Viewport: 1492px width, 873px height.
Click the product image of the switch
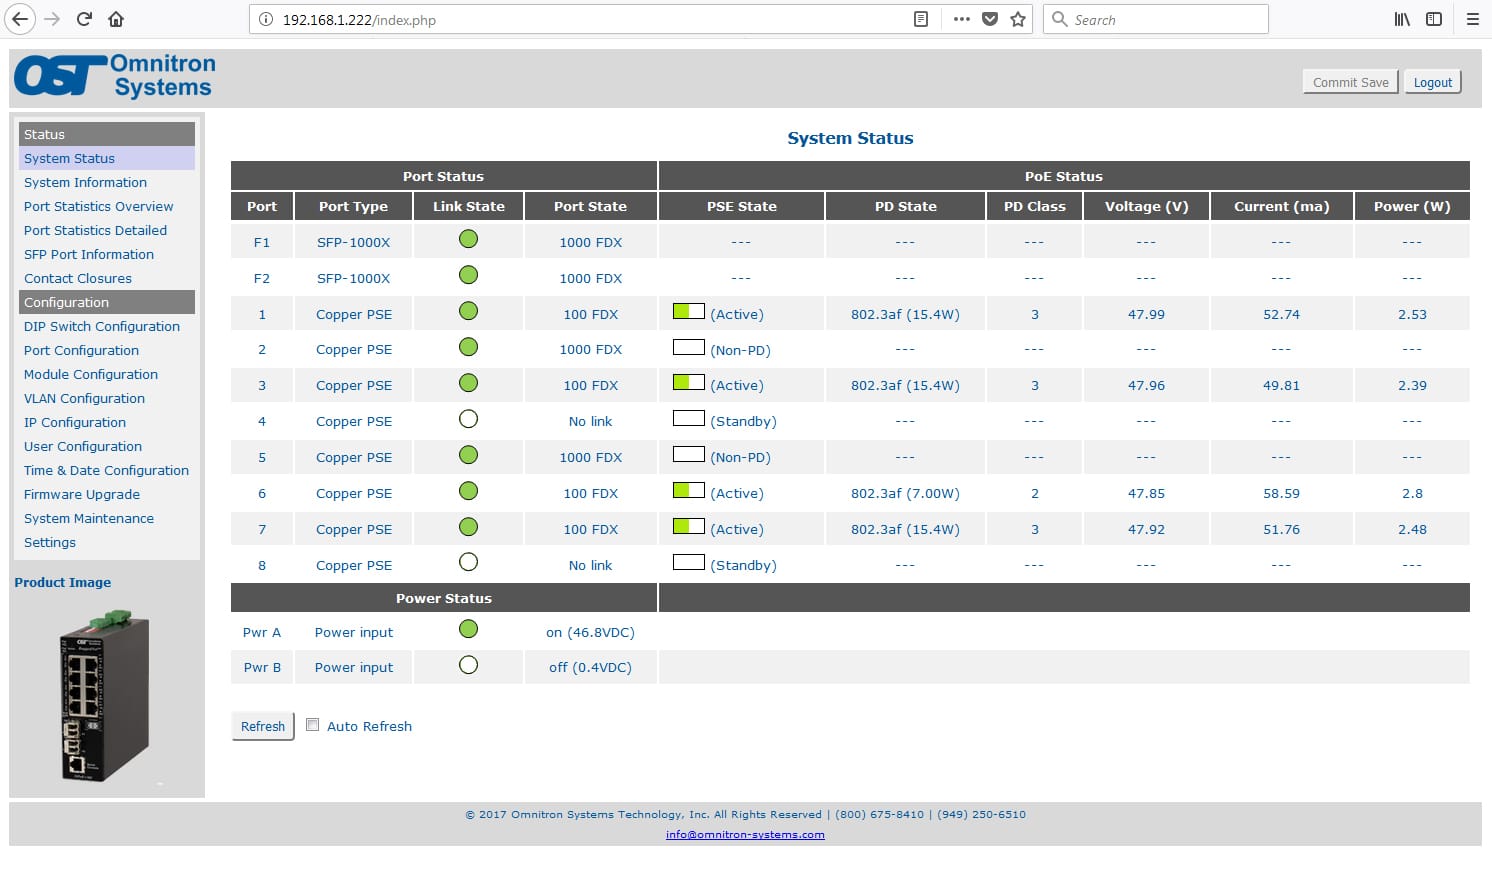click(x=105, y=696)
